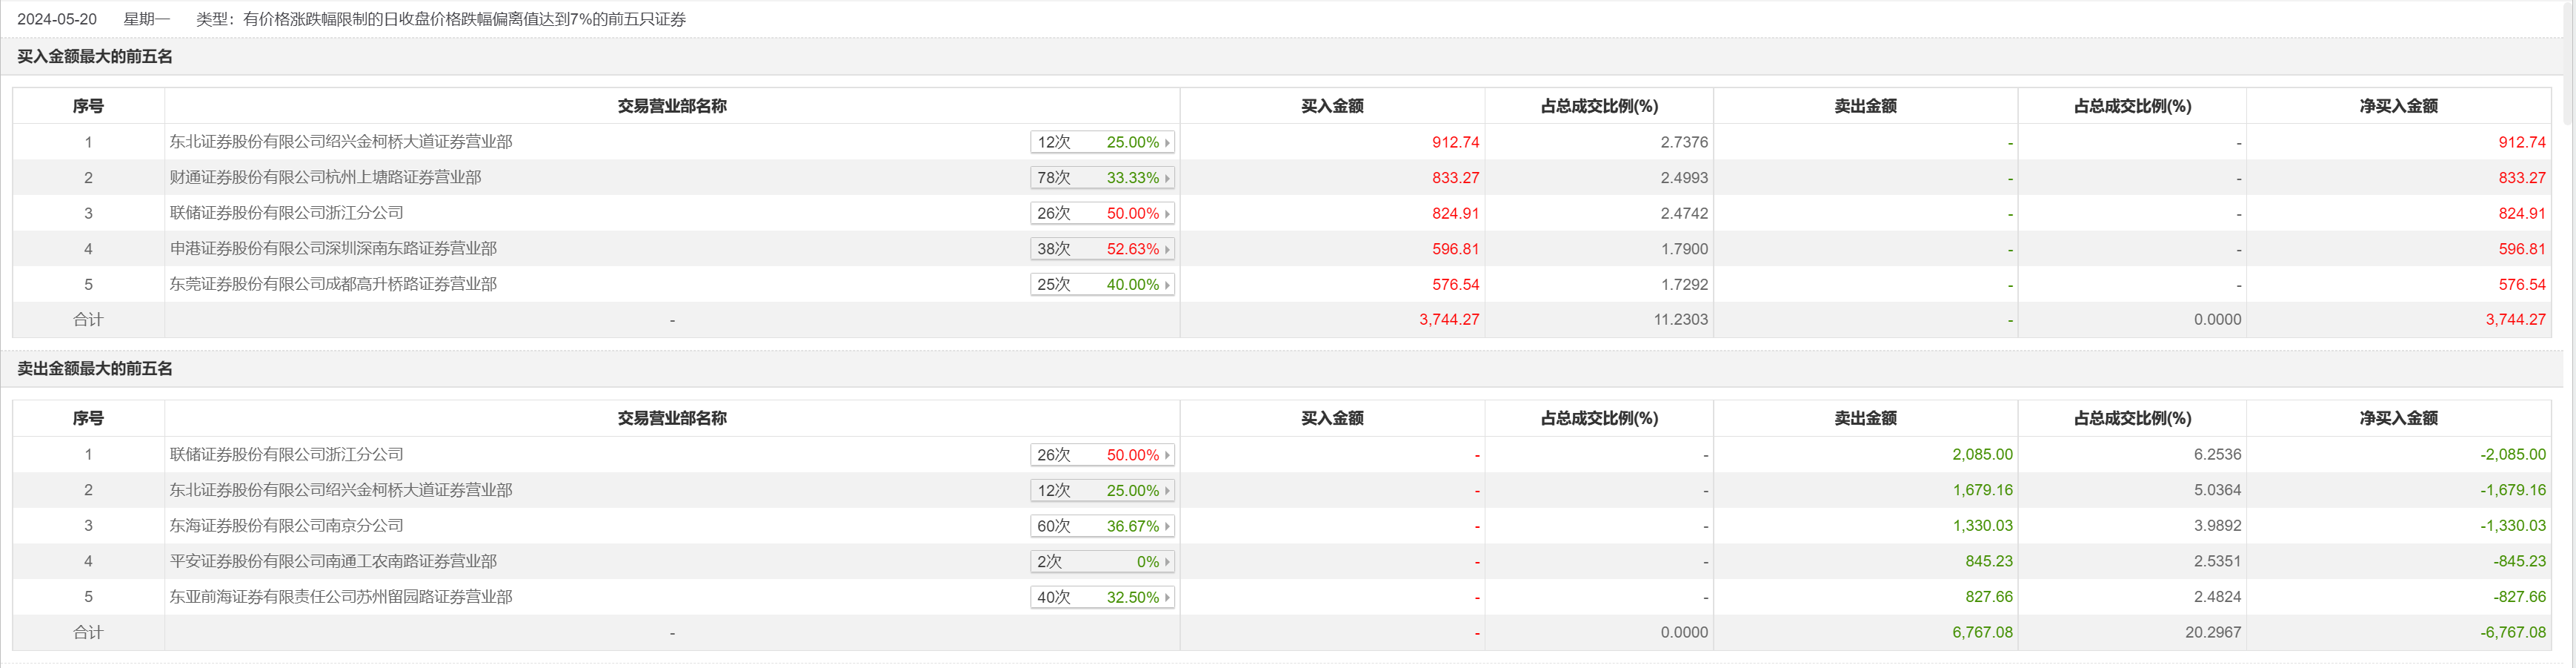The height and width of the screenshot is (668, 2576).
Task: Expand the 78次 33.33% badge arrow
Action: 1166,178
